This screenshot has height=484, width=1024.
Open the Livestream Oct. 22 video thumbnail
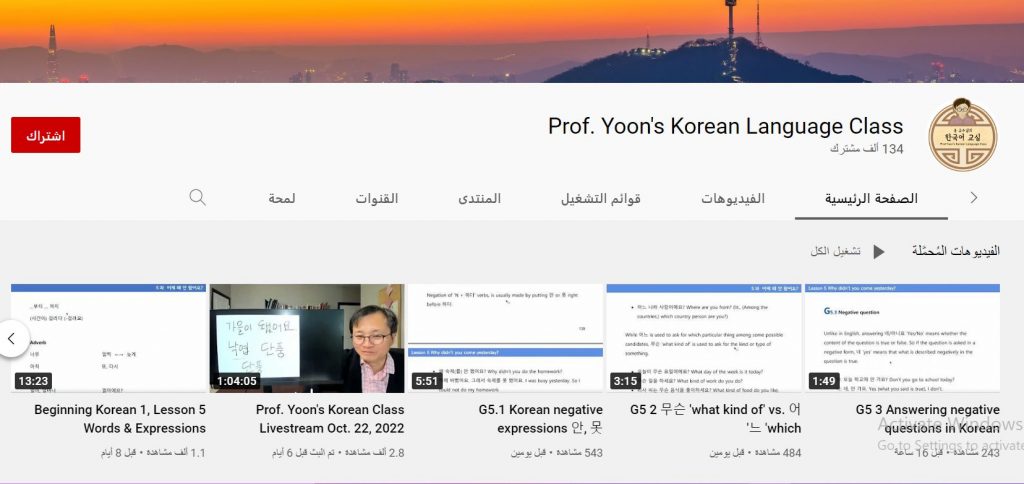[307, 338]
